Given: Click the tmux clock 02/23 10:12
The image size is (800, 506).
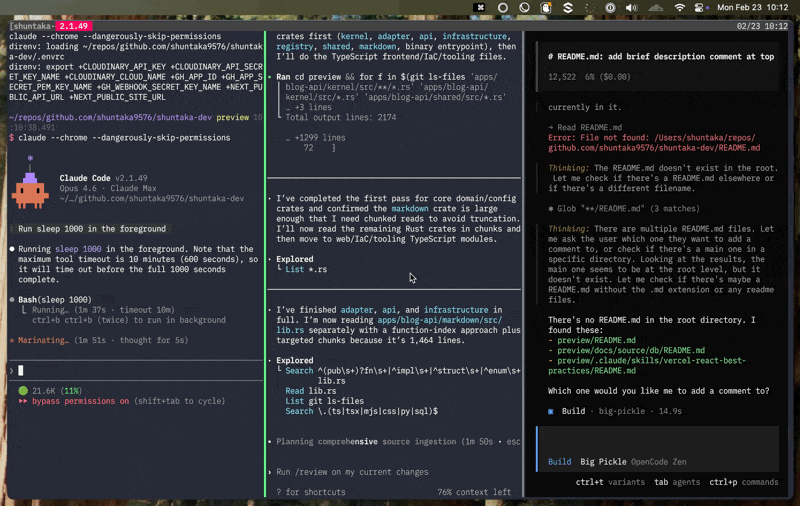Looking at the screenshot, I should pyautogui.click(x=762, y=26).
